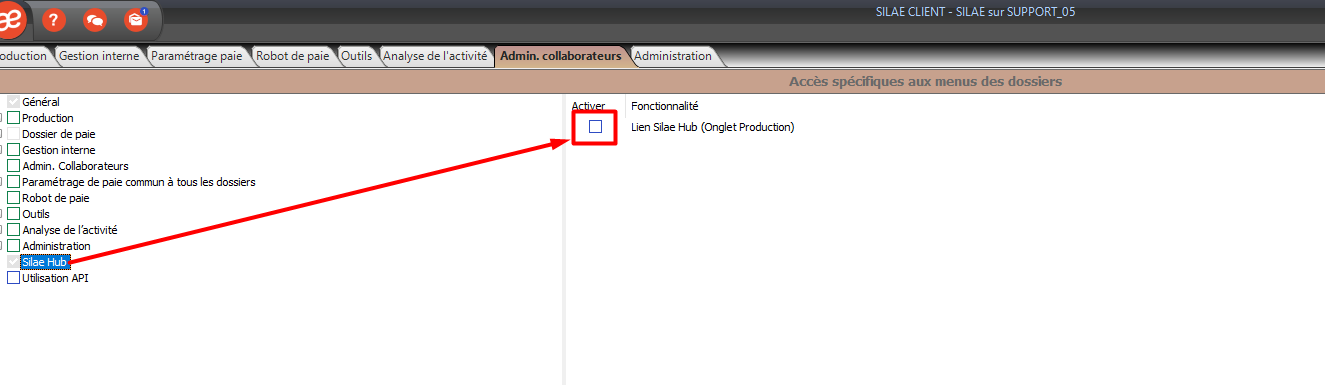Check Paramétrage de paie commun checkbox
Screen dimensions: 1325x385
(13, 182)
